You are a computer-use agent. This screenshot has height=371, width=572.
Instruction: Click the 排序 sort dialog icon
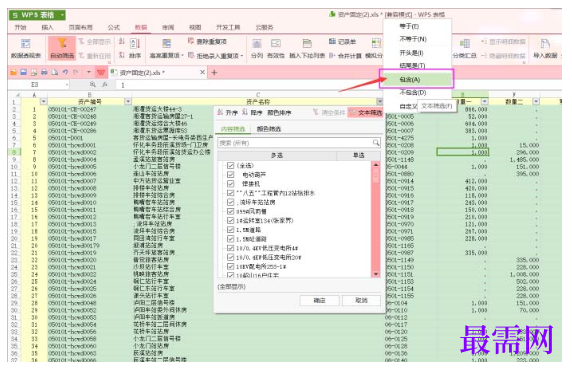(135, 43)
